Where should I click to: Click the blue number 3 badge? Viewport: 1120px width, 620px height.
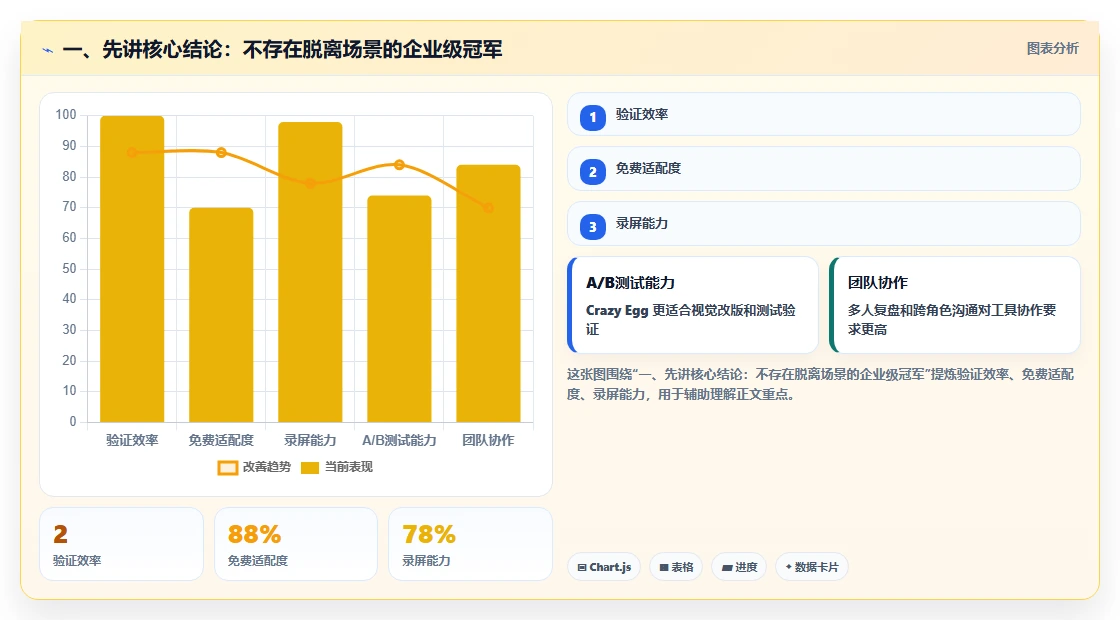pyautogui.click(x=592, y=227)
